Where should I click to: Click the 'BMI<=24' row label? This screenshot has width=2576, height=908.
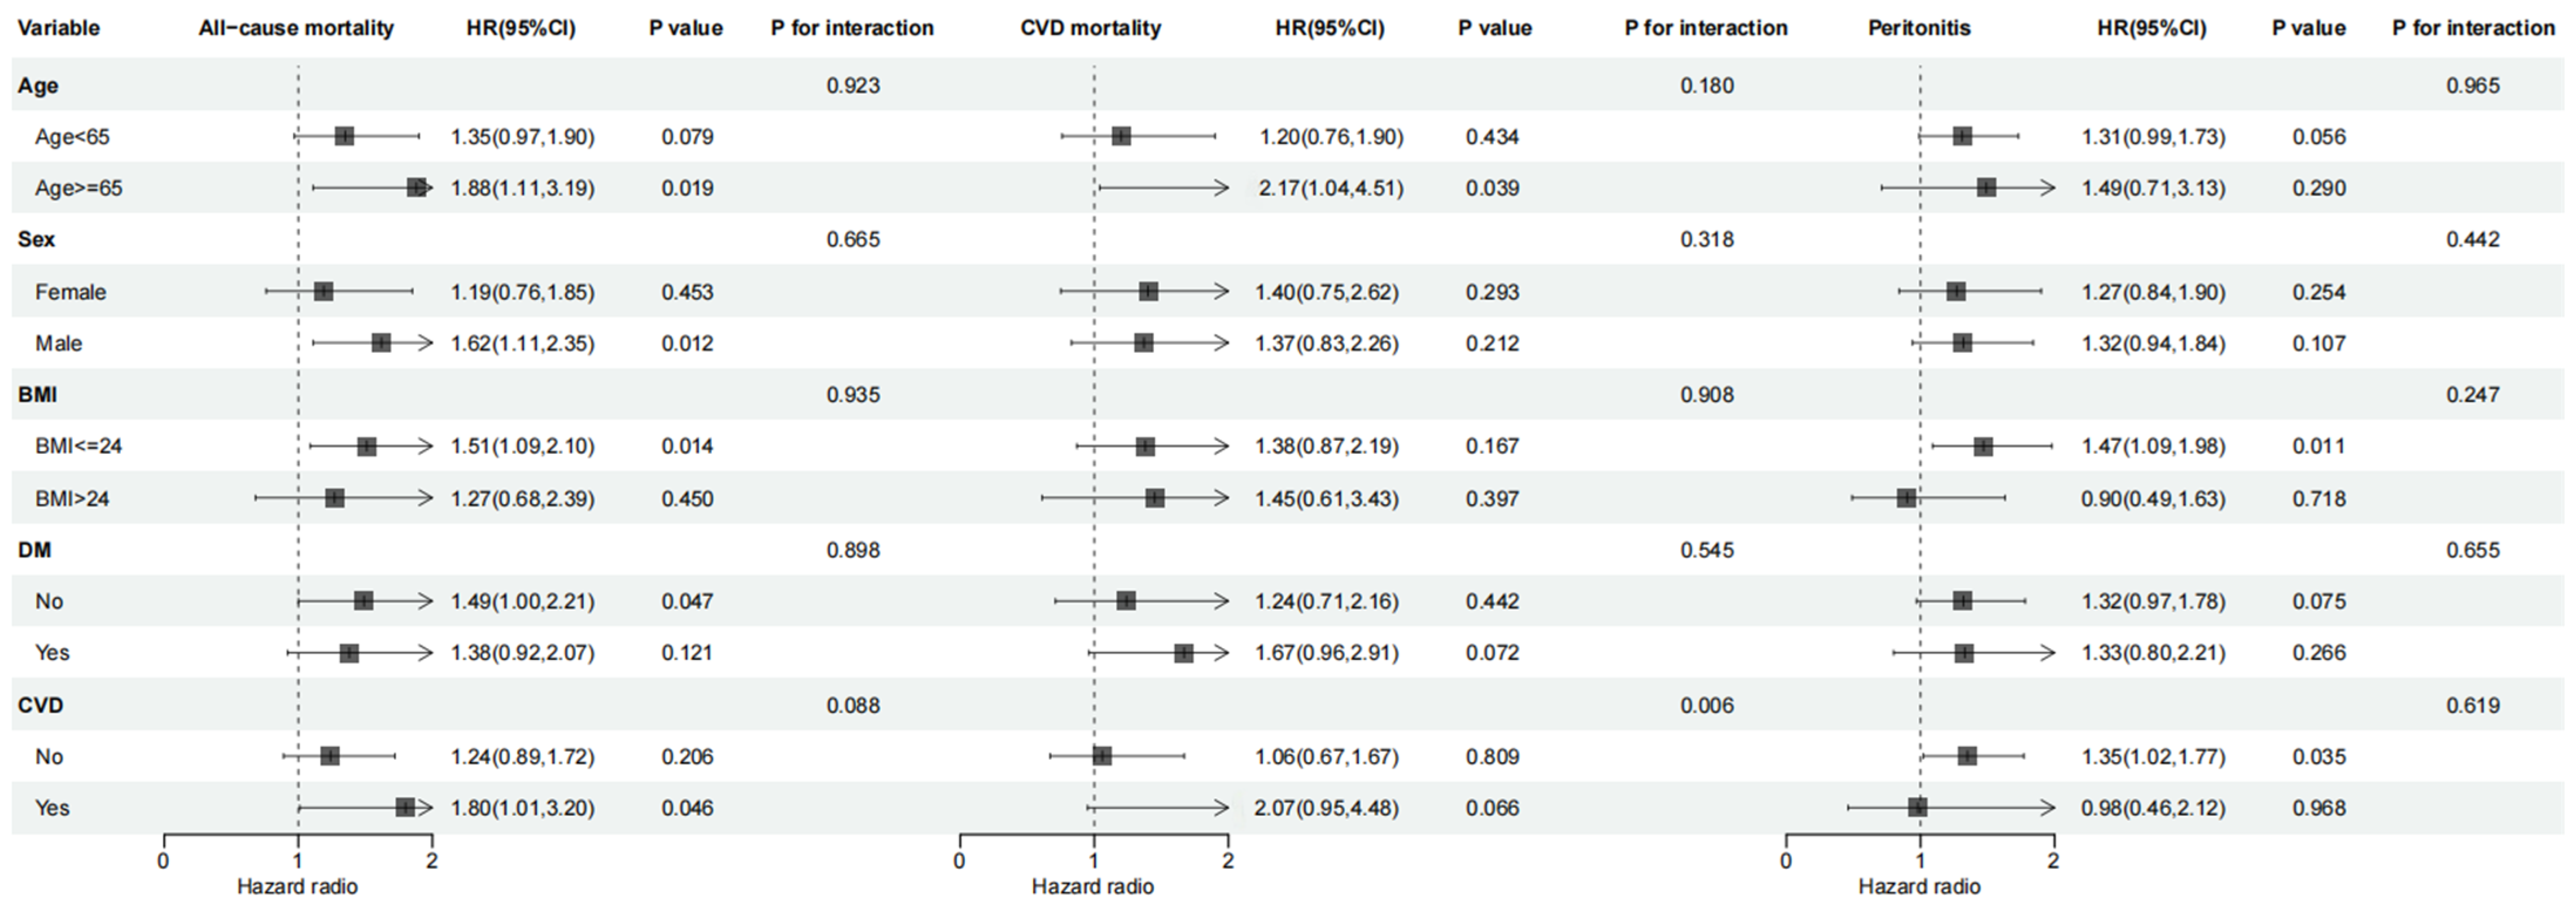click(x=79, y=446)
